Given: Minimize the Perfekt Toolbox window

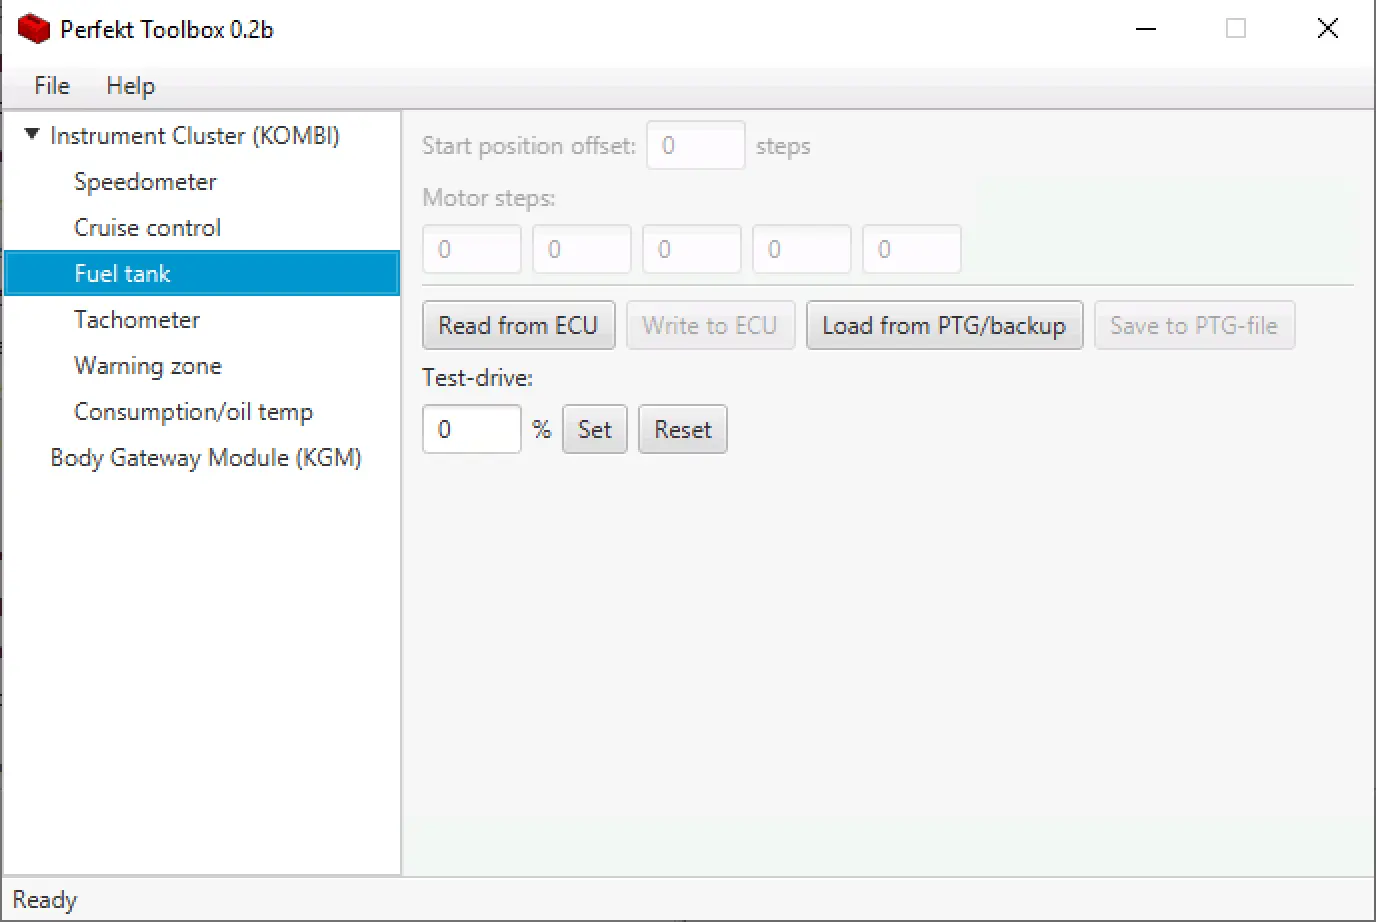Looking at the screenshot, I should click(1146, 29).
